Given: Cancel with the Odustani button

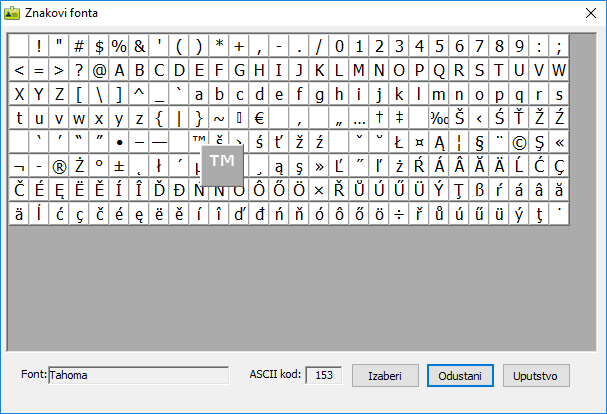Looking at the screenshot, I should click(461, 376).
